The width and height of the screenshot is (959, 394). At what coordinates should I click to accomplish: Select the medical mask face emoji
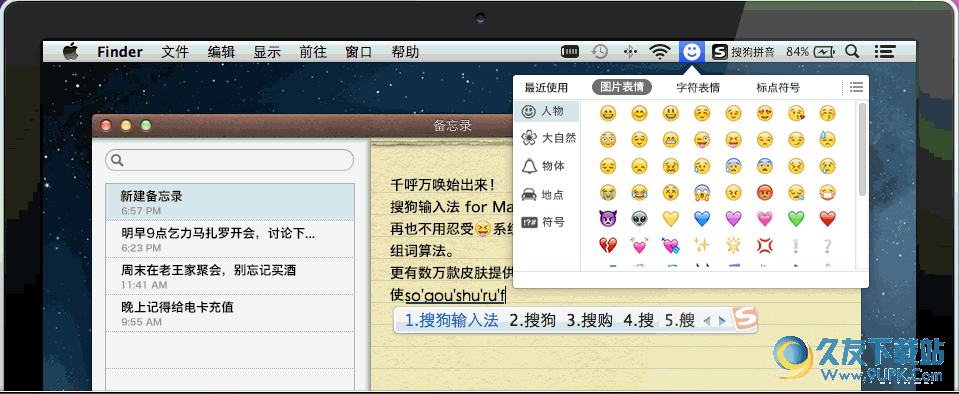(x=827, y=192)
